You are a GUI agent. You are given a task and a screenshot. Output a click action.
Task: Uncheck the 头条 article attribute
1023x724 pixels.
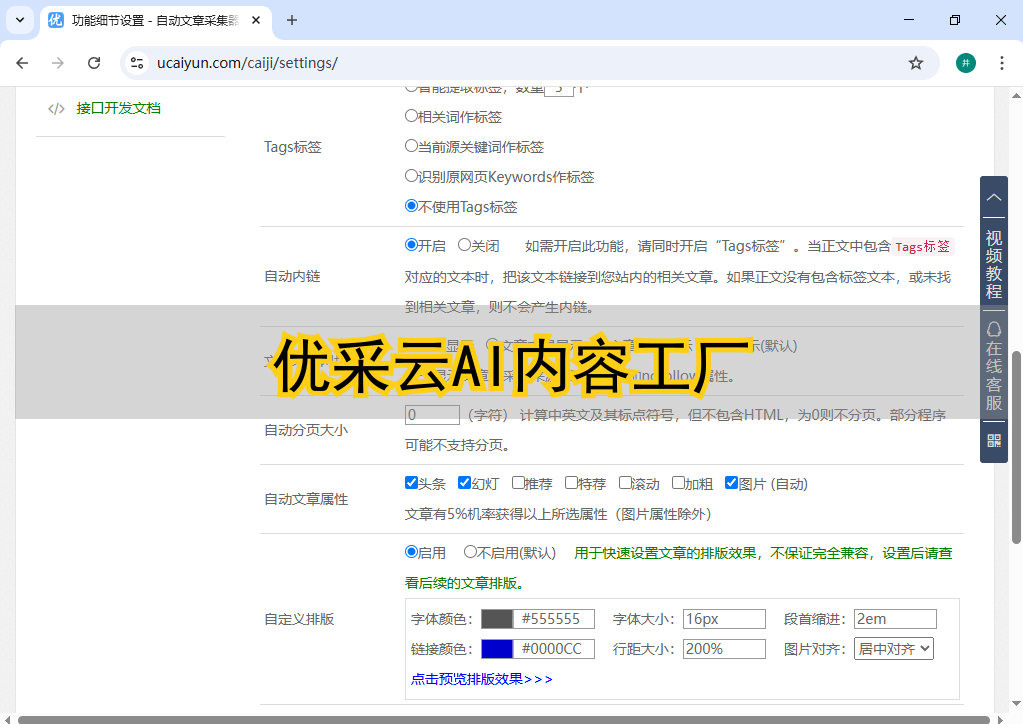click(x=411, y=483)
